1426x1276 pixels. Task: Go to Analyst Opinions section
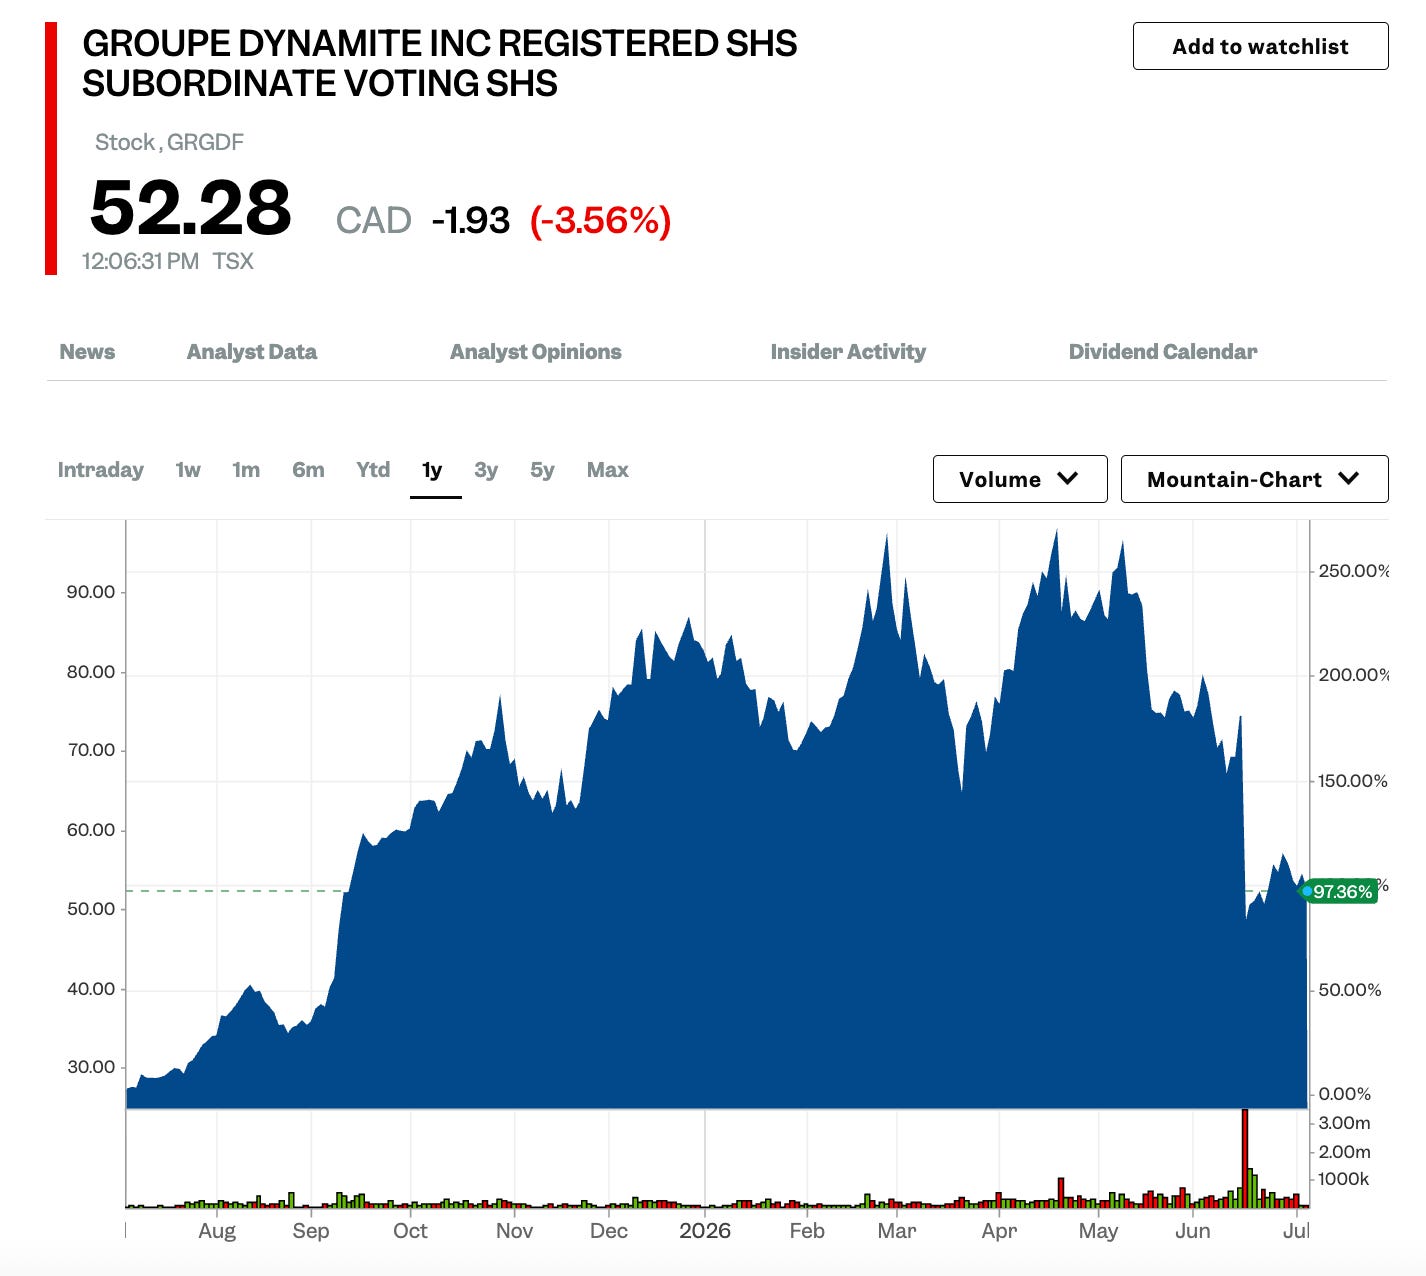pos(535,352)
